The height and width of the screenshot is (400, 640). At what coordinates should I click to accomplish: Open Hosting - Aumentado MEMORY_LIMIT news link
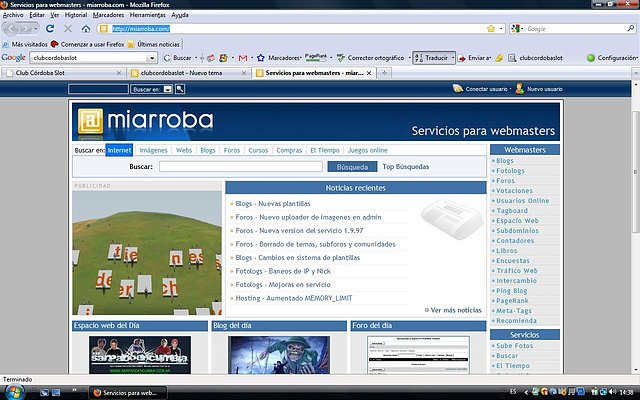294,298
